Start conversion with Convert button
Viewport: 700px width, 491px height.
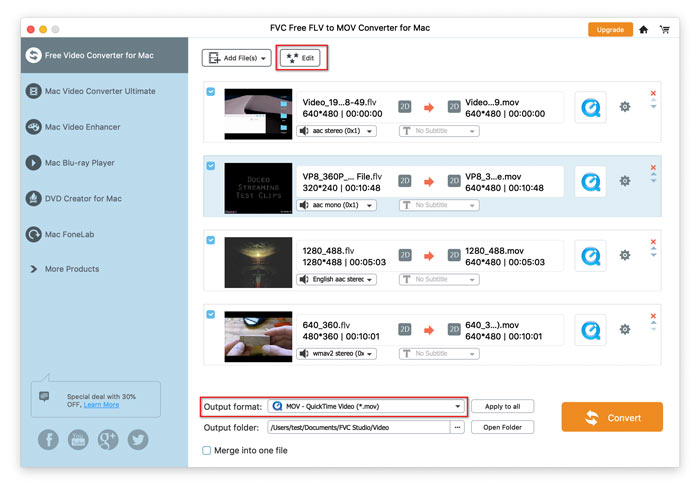pyautogui.click(x=612, y=417)
